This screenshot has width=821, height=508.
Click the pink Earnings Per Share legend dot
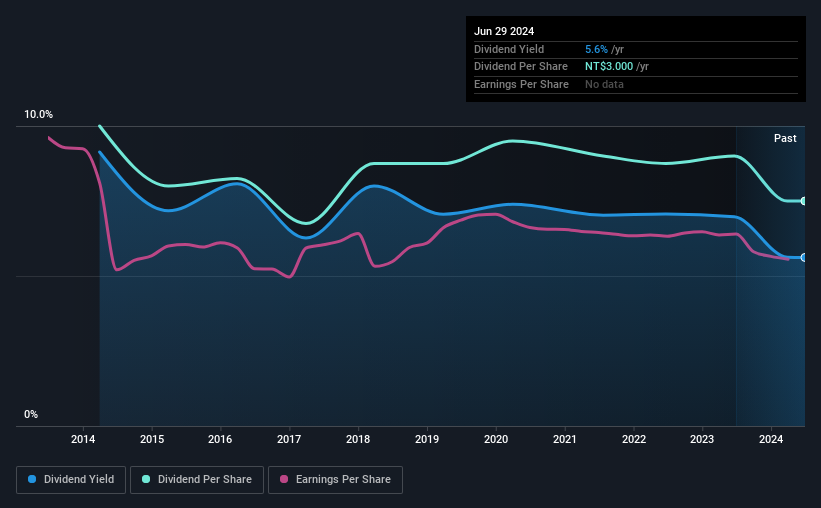point(284,479)
